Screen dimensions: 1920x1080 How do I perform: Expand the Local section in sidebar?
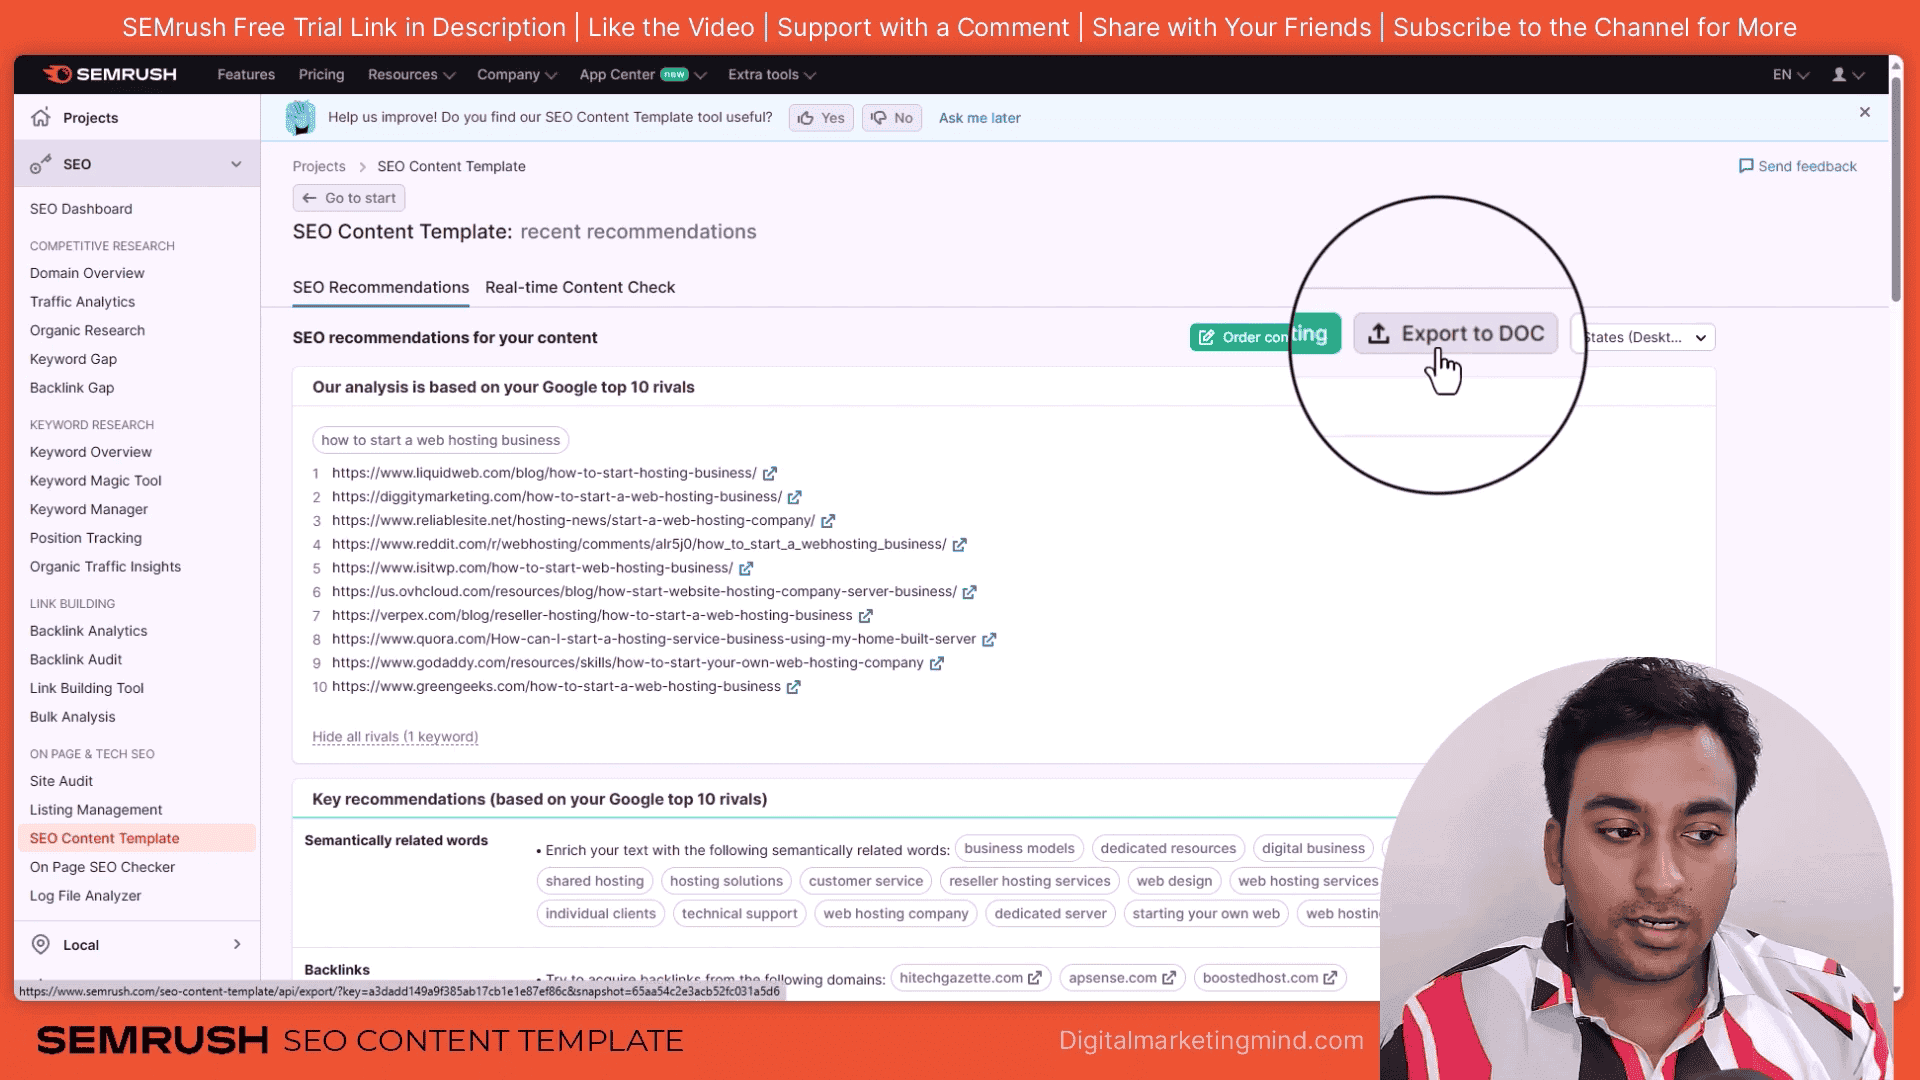(x=236, y=944)
